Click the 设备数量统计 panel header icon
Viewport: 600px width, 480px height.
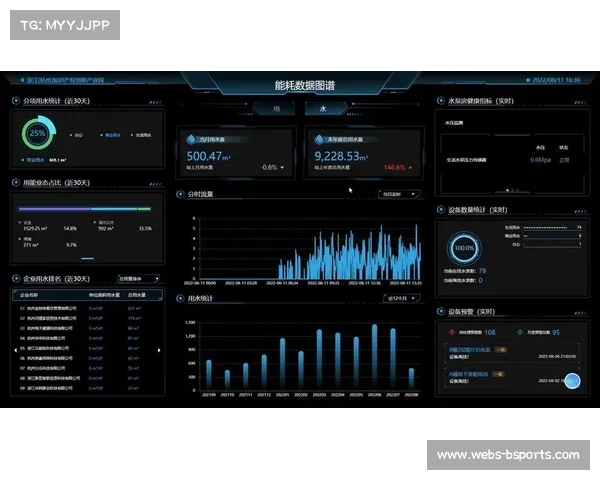click(440, 210)
